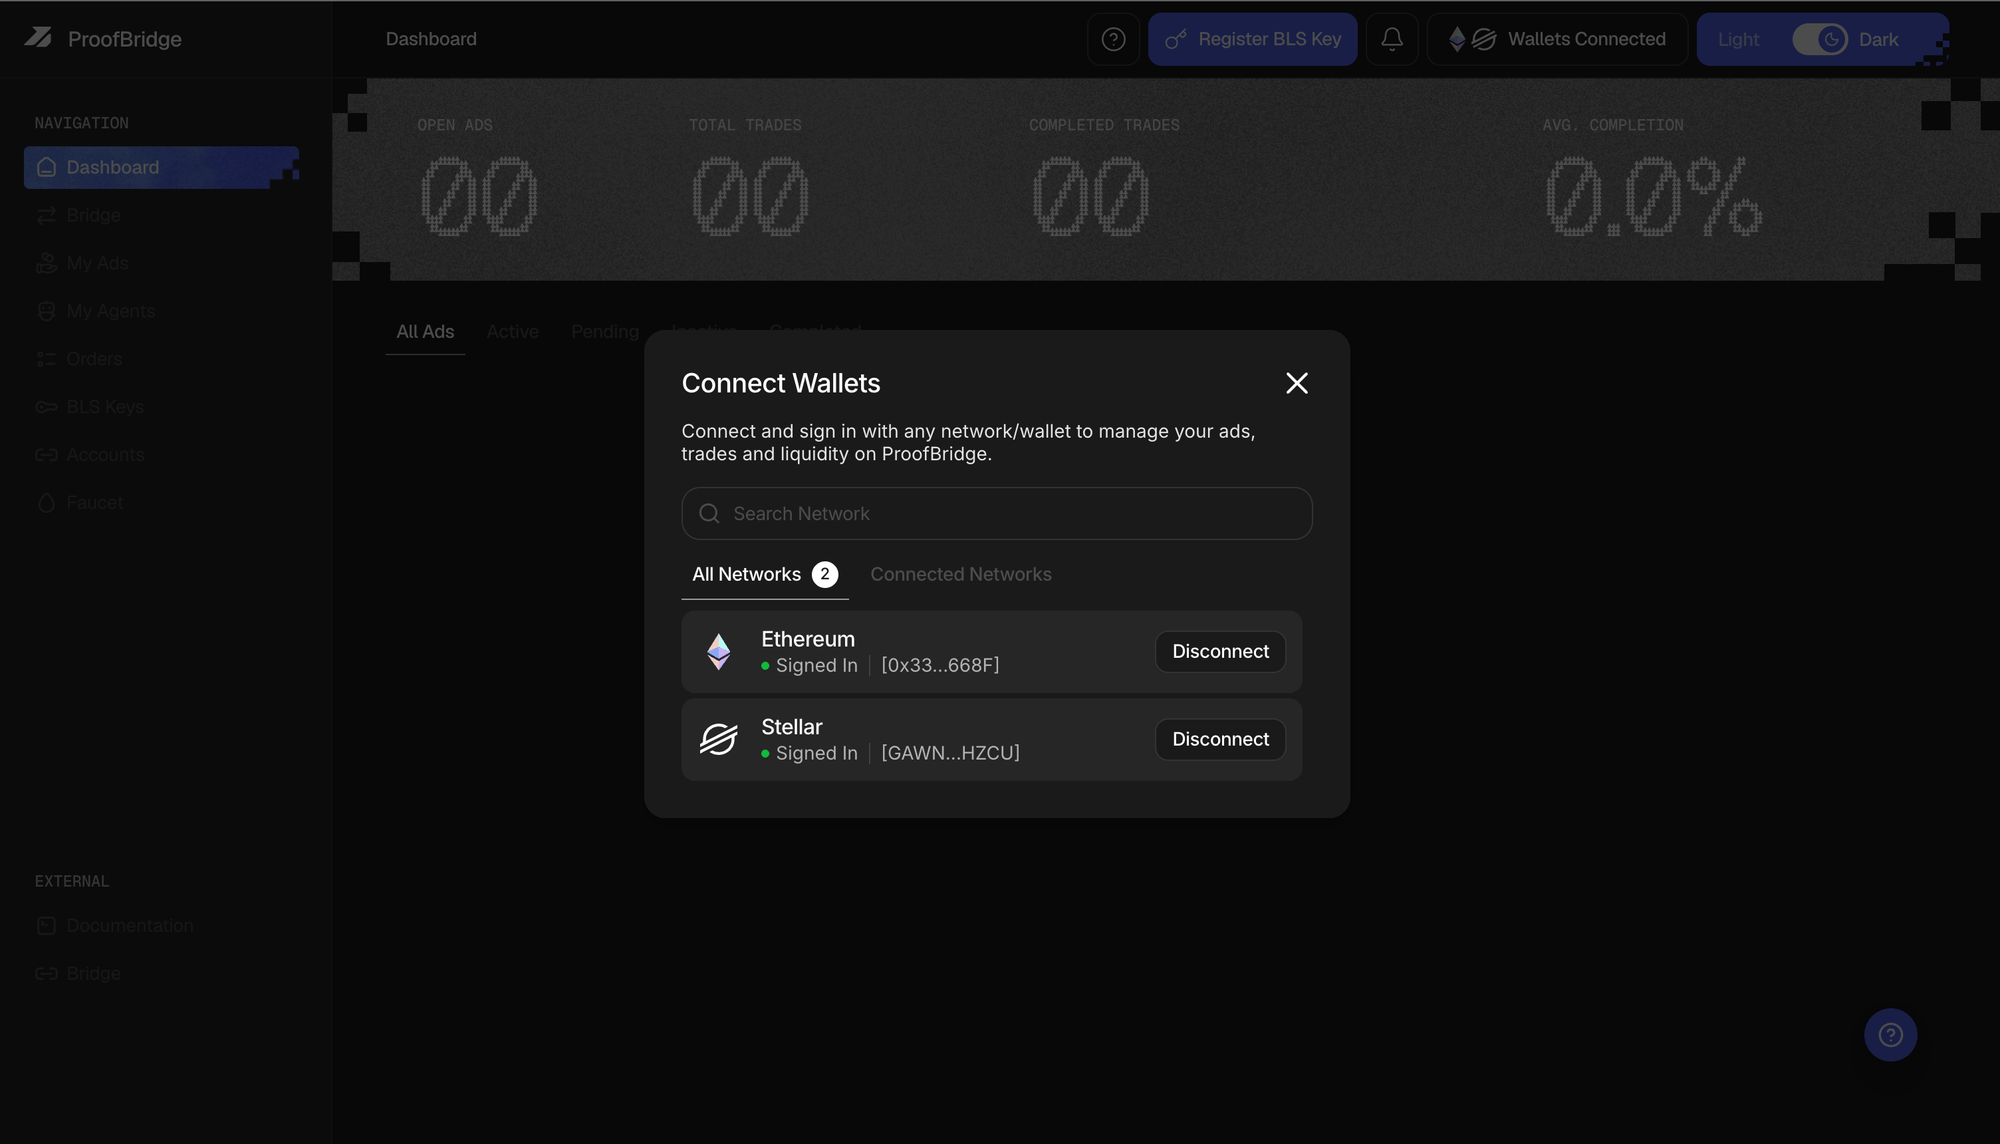Switch to the Pending ads tab
2000x1144 pixels.
coord(605,332)
